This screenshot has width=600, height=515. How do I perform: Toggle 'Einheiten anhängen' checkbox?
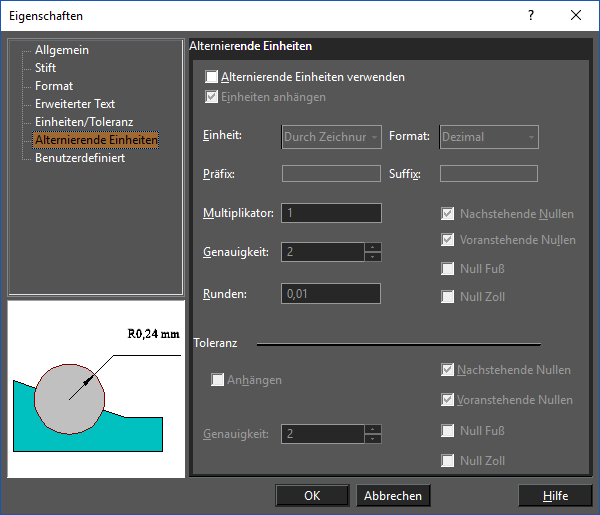[x=211, y=97]
